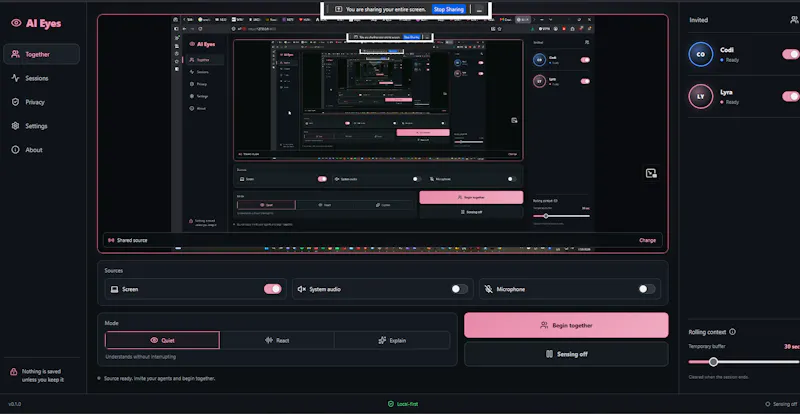Image resolution: width=800 pixels, height=414 pixels.
Task: Click the v0.1.0 version label
Action: 14,404
